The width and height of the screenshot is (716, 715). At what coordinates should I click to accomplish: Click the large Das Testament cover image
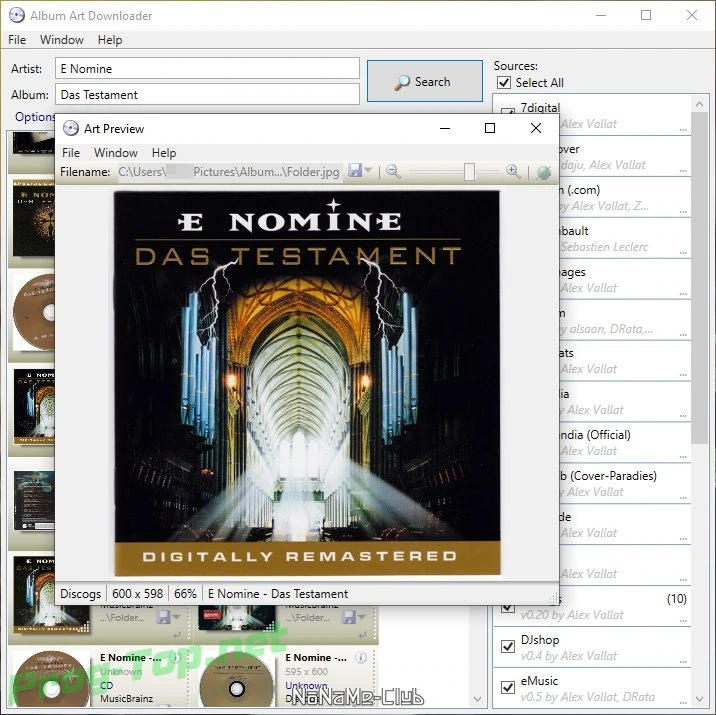coord(307,383)
